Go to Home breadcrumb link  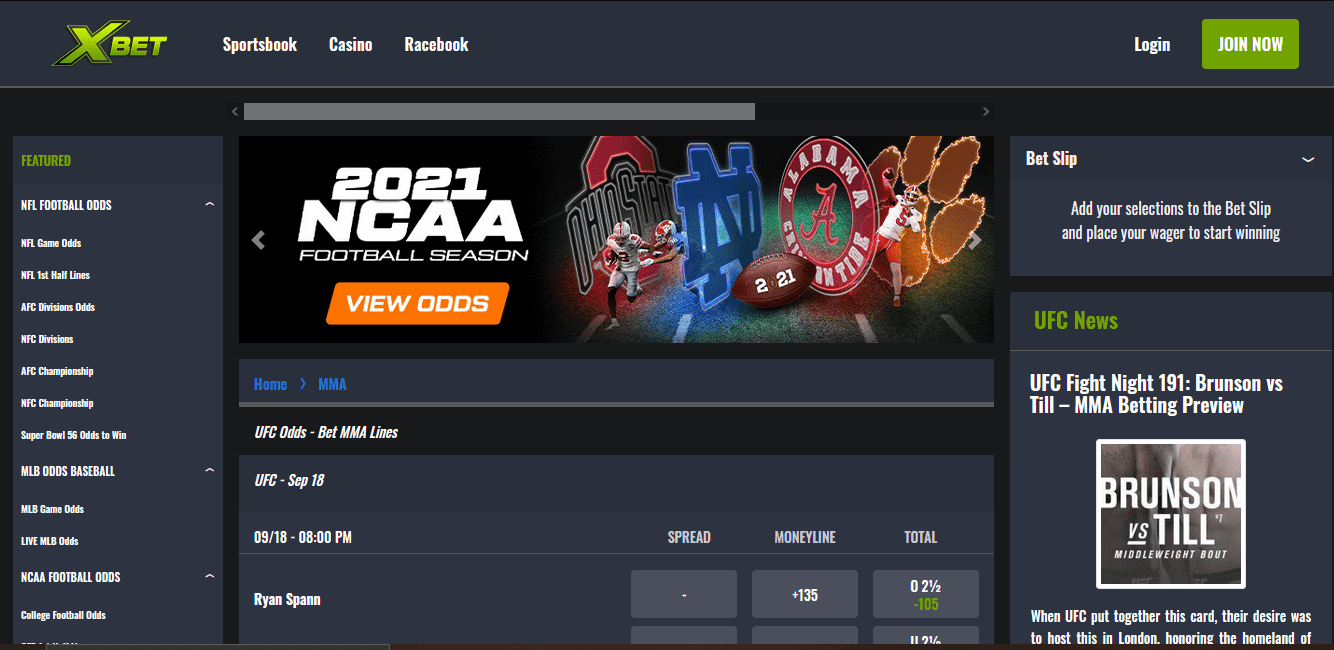point(270,384)
